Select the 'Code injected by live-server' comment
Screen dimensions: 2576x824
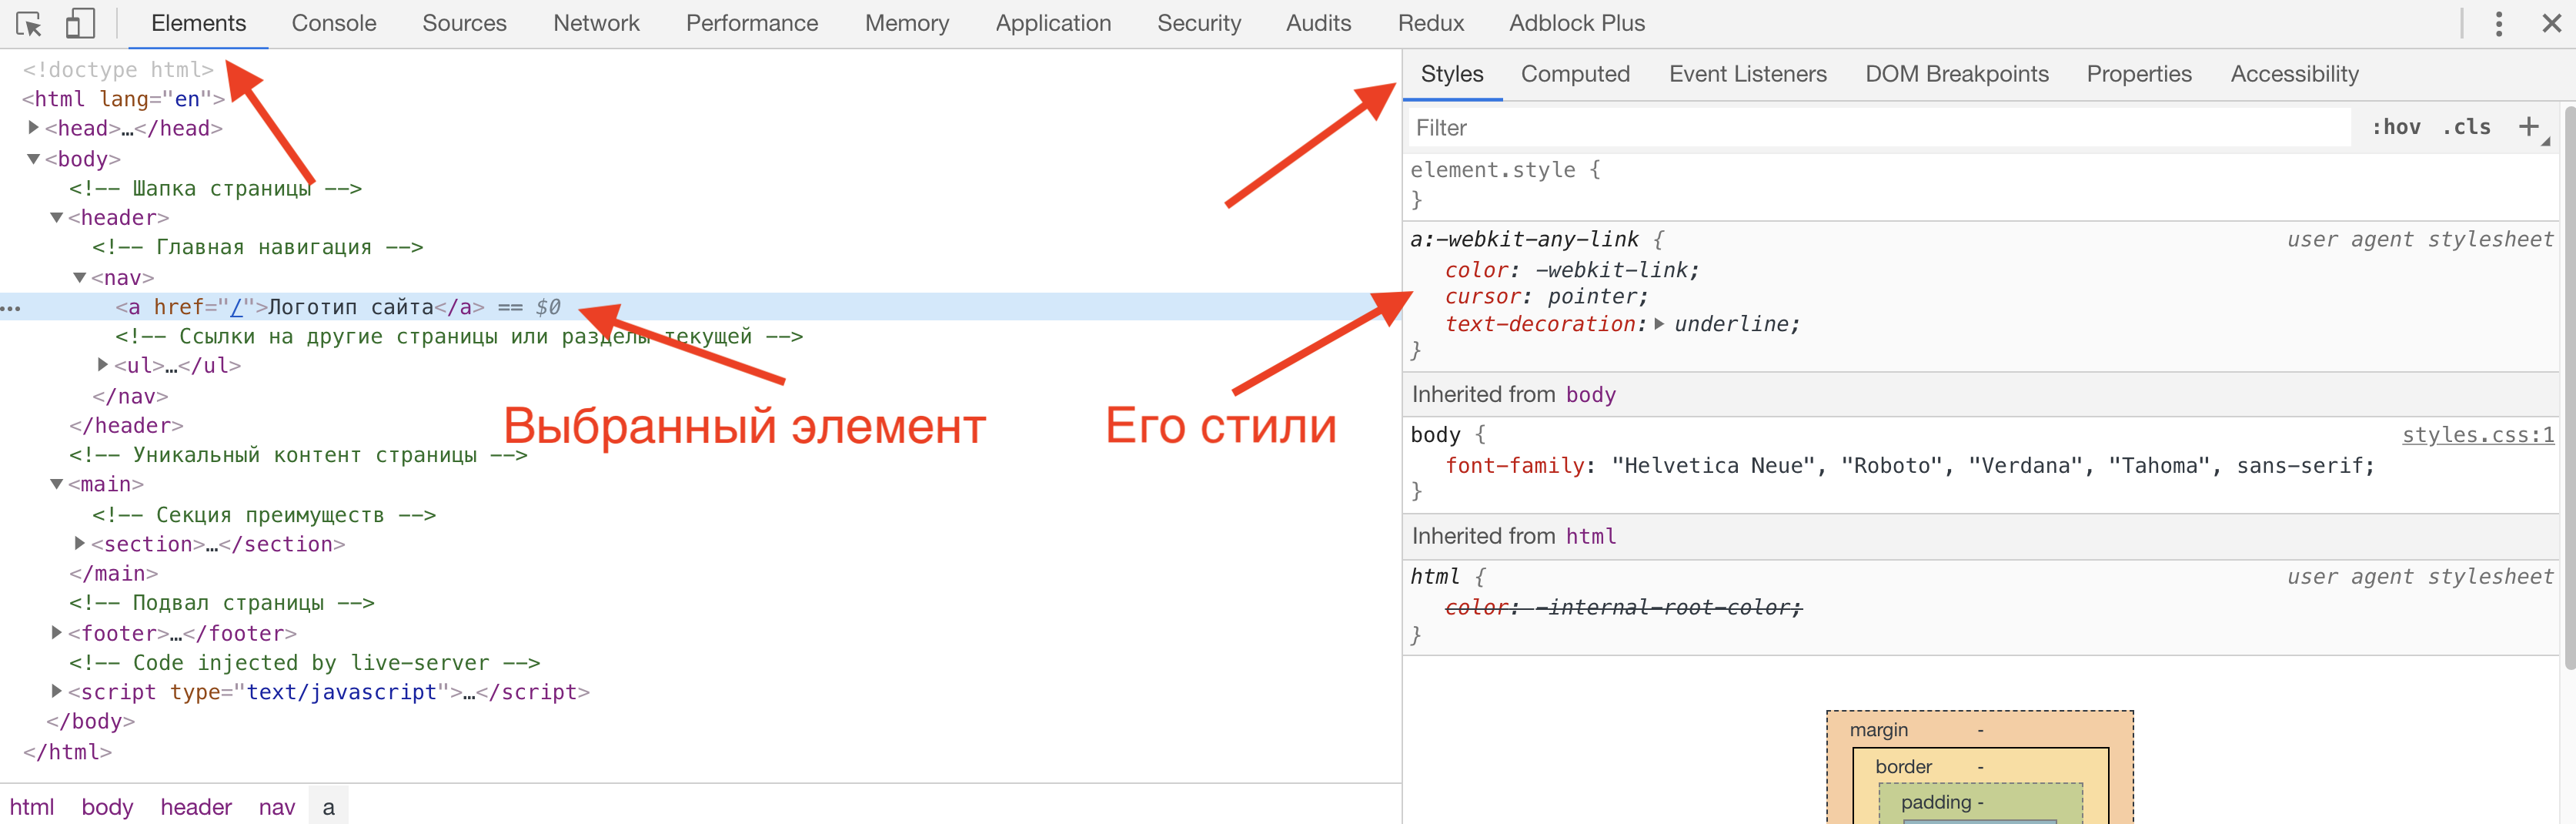[x=304, y=662]
